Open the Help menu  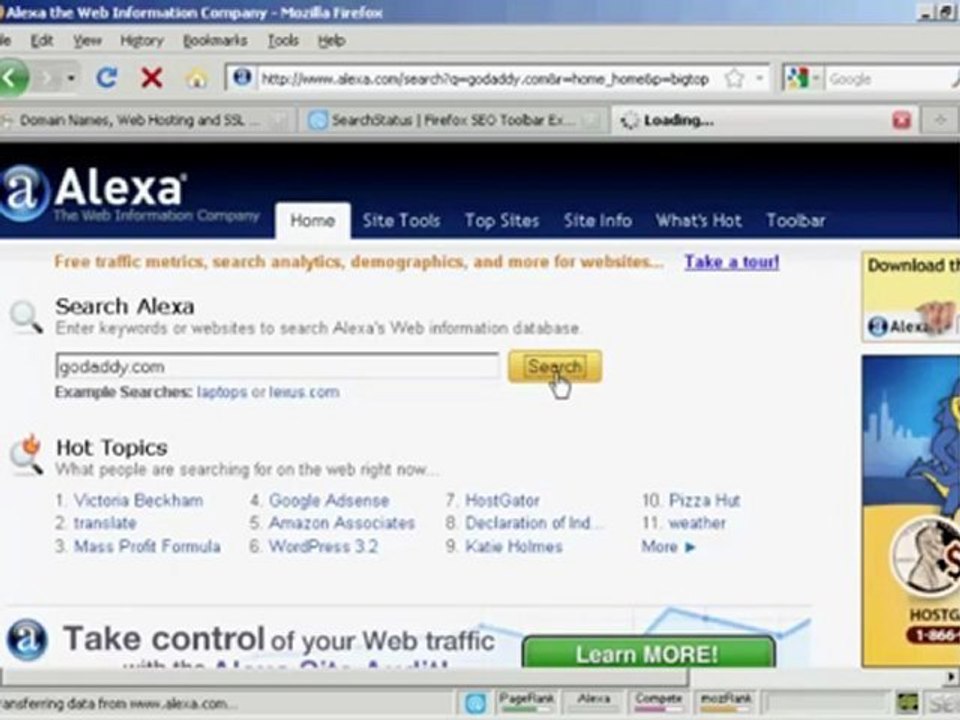coord(331,41)
